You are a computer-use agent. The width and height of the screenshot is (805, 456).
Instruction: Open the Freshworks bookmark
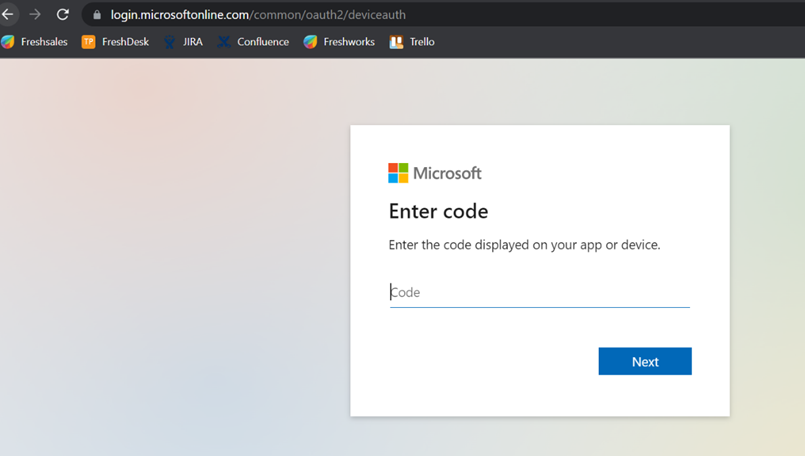[x=339, y=42]
